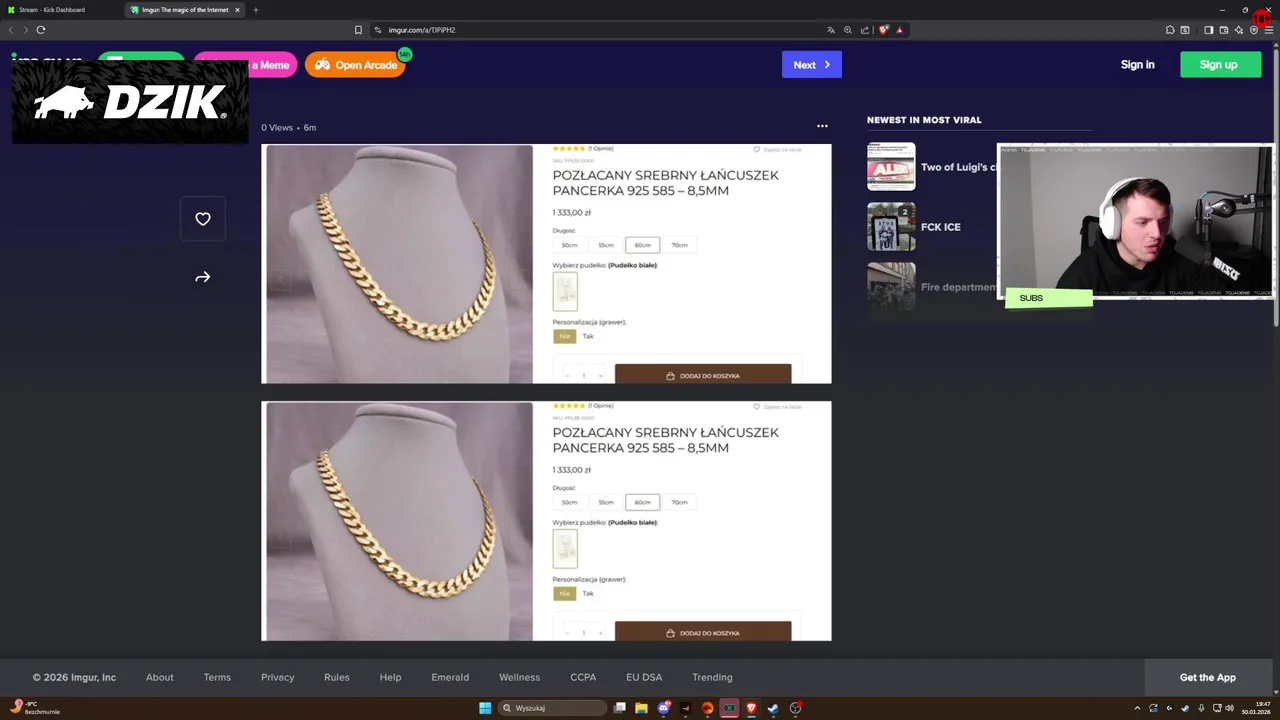Reload the page with the refresh icon
The width and height of the screenshot is (1280, 720).
click(41, 30)
